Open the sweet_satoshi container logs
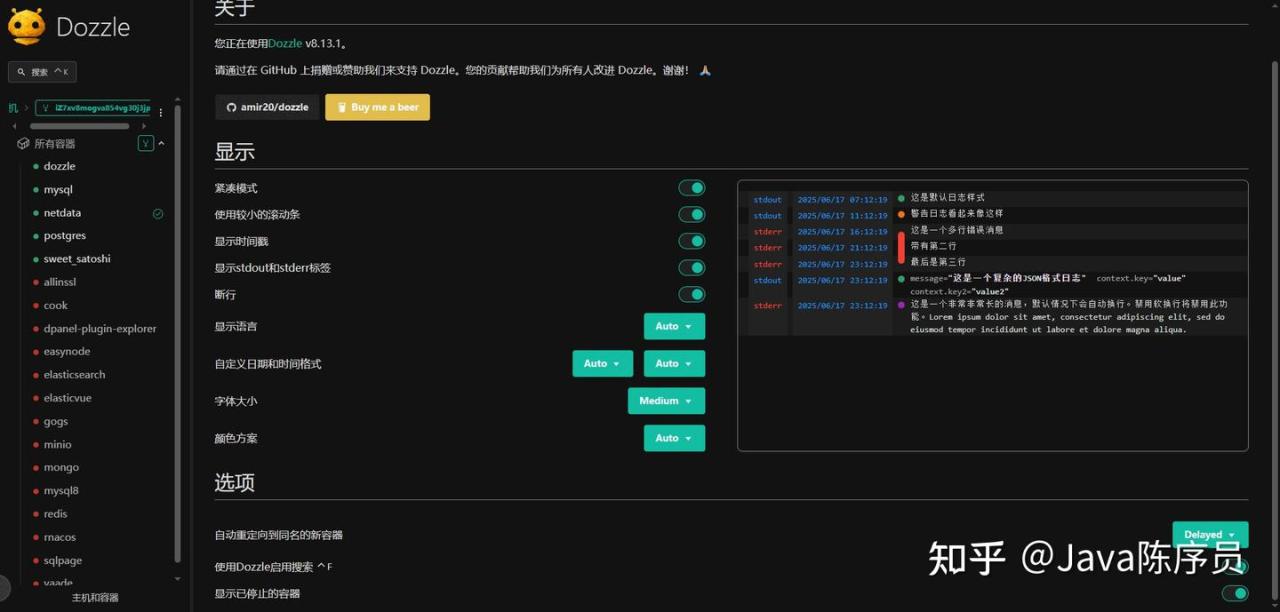This screenshot has width=1280, height=612. click(x=77, y=259)
